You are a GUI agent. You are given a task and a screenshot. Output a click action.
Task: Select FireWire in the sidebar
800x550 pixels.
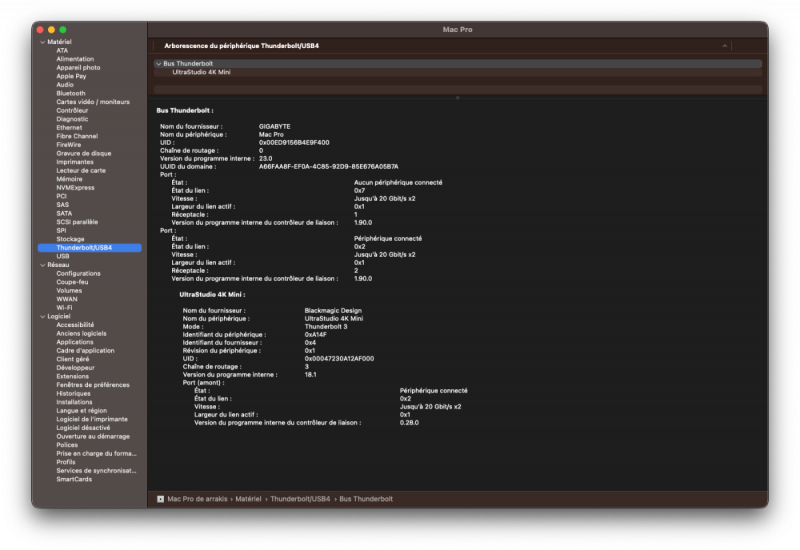click(69, 145)
